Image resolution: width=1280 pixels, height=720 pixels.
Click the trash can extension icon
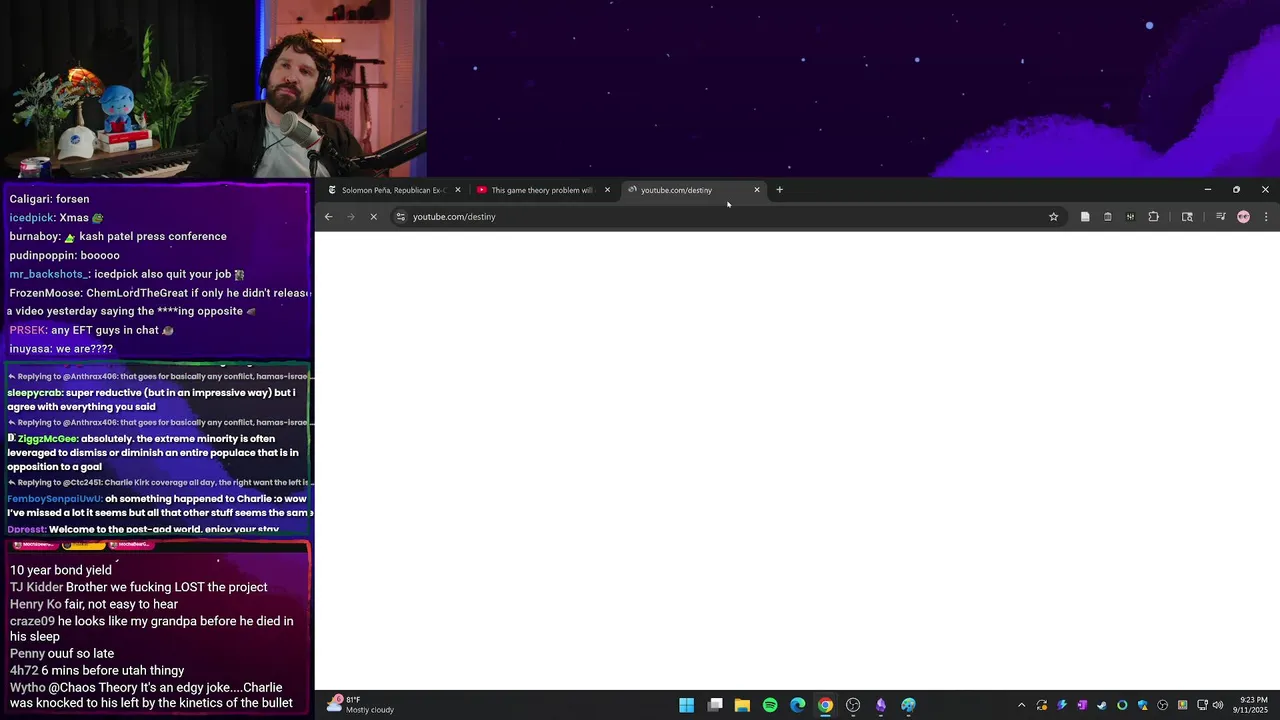coord(1108,217)
